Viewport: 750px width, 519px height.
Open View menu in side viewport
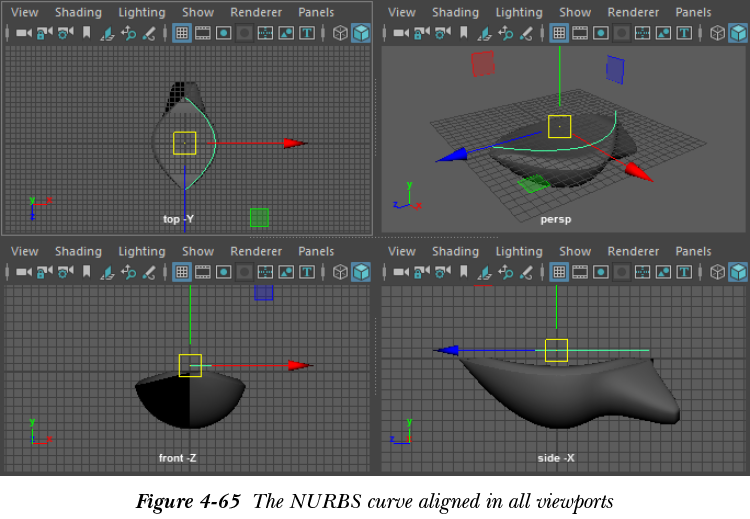coord(401,252)
